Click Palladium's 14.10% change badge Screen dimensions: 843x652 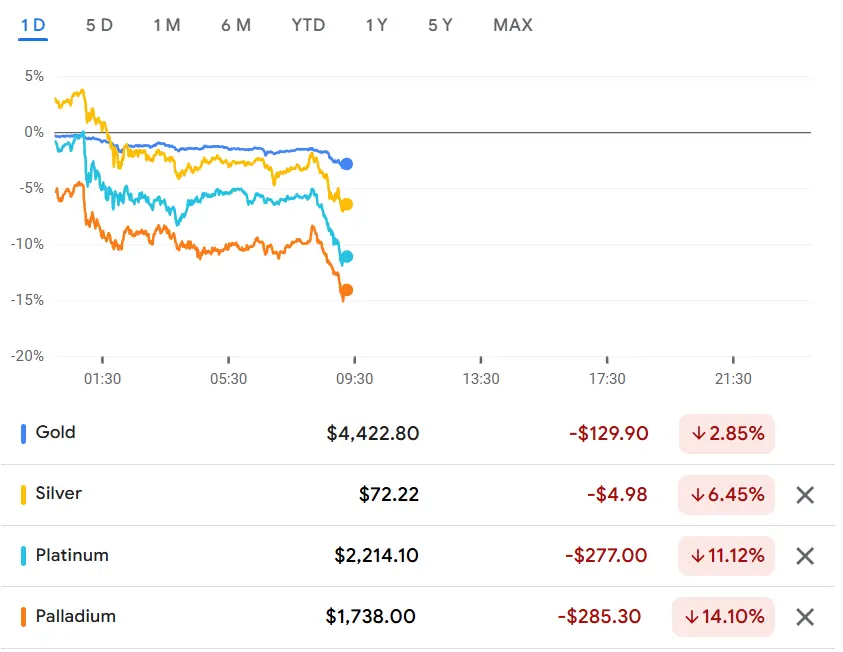[x=724, y=617]
